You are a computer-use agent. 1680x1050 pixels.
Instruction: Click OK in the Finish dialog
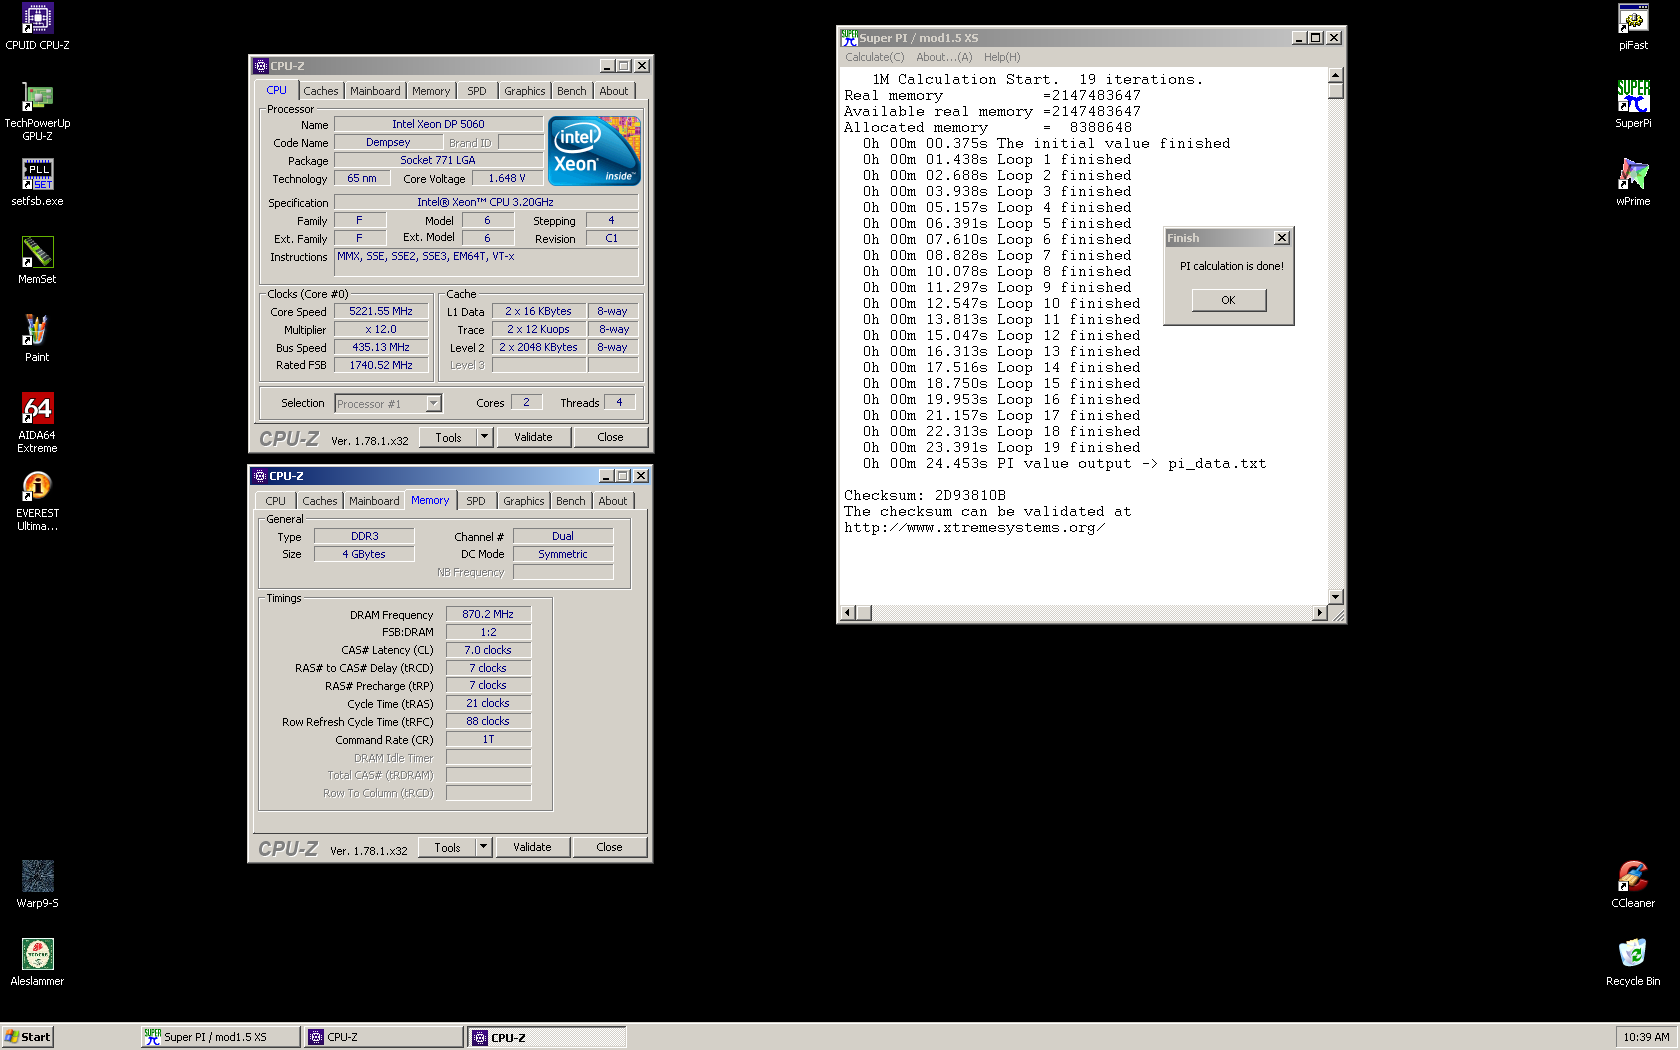[x=1229, y=300]
